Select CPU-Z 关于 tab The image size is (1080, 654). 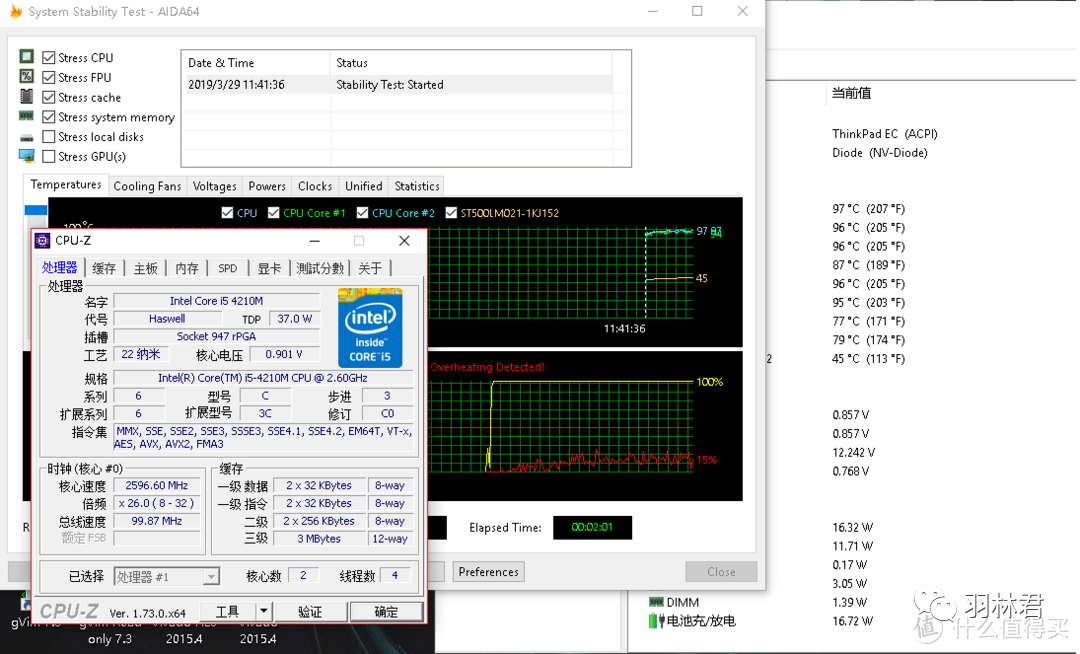coord(370,268)
